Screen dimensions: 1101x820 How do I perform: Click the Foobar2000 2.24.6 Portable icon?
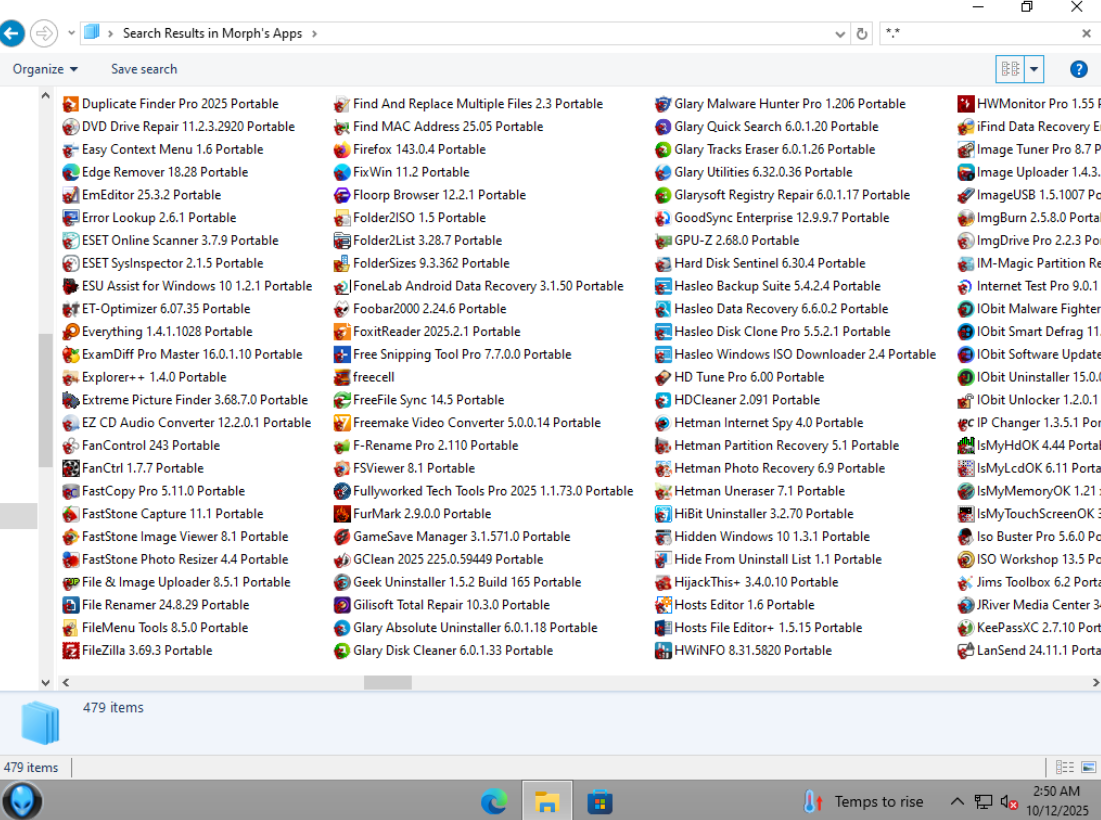pyautogui.click(x=342, y=309)
